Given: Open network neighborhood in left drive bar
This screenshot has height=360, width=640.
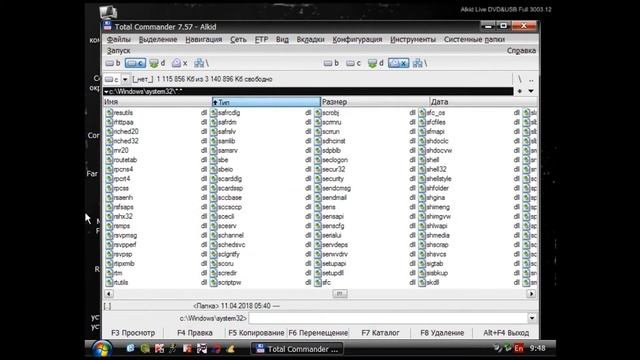Looking at the screenshot, I should point(202,63).
